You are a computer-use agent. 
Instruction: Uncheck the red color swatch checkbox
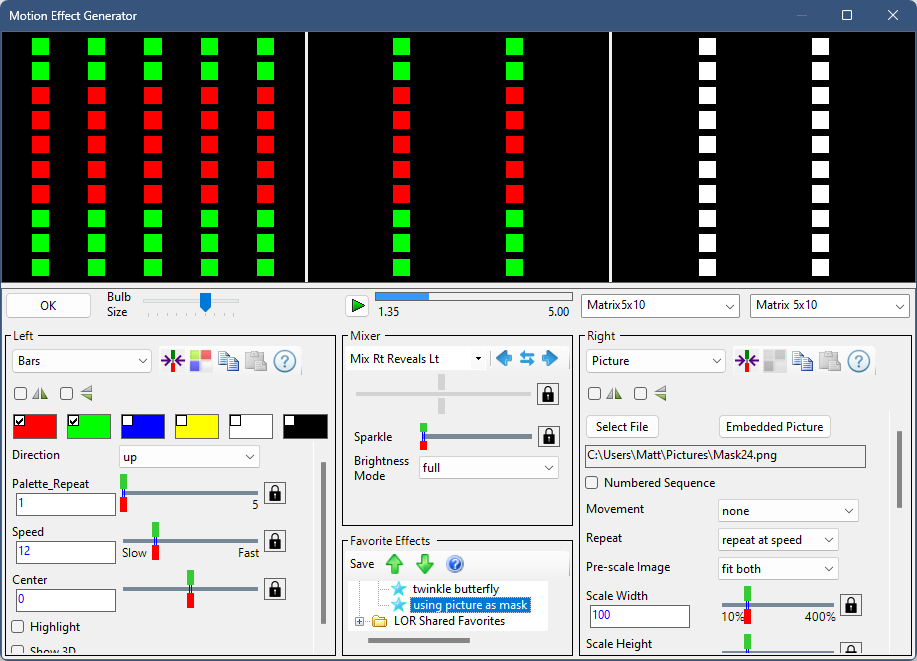[19, 421]
